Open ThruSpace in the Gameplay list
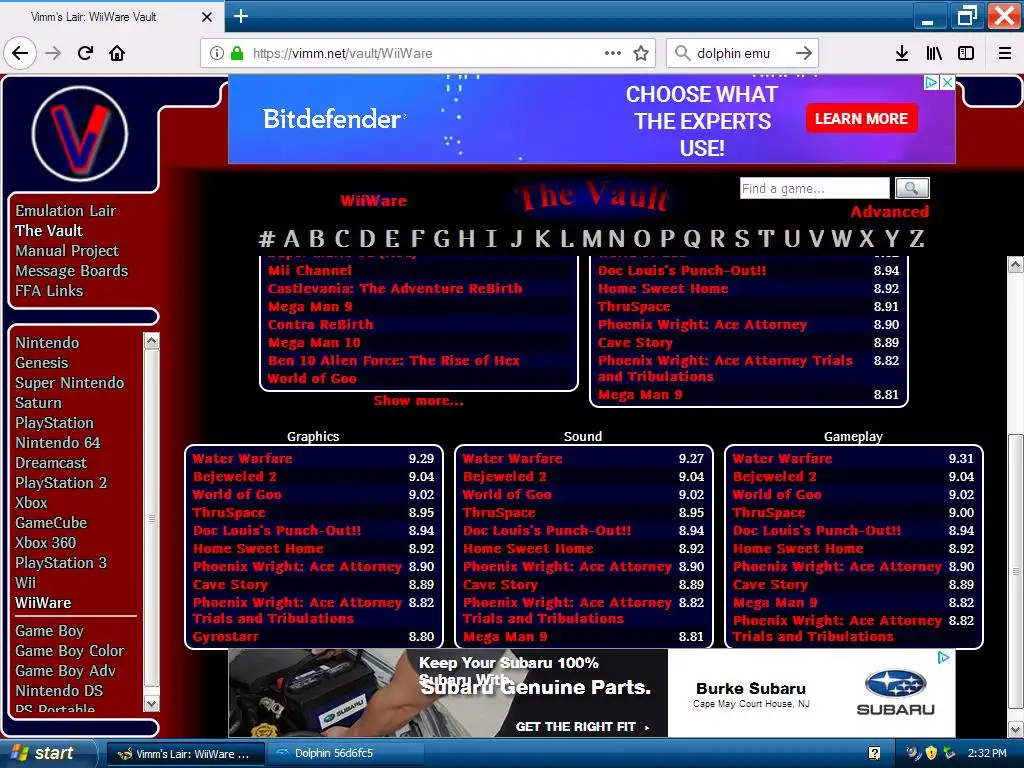1024x768 pixels. point(769,513)
